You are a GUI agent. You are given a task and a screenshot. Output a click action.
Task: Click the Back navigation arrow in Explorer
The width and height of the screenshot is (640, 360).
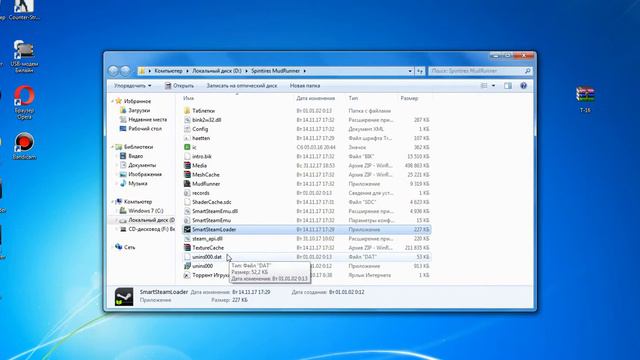tap(113, 71)
